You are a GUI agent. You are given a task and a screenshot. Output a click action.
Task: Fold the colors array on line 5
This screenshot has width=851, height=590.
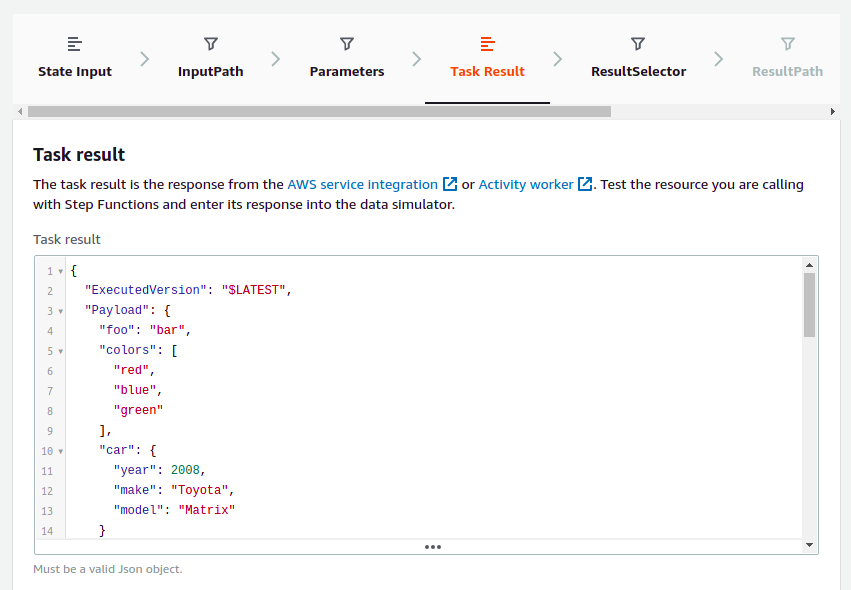pos(60,351)
